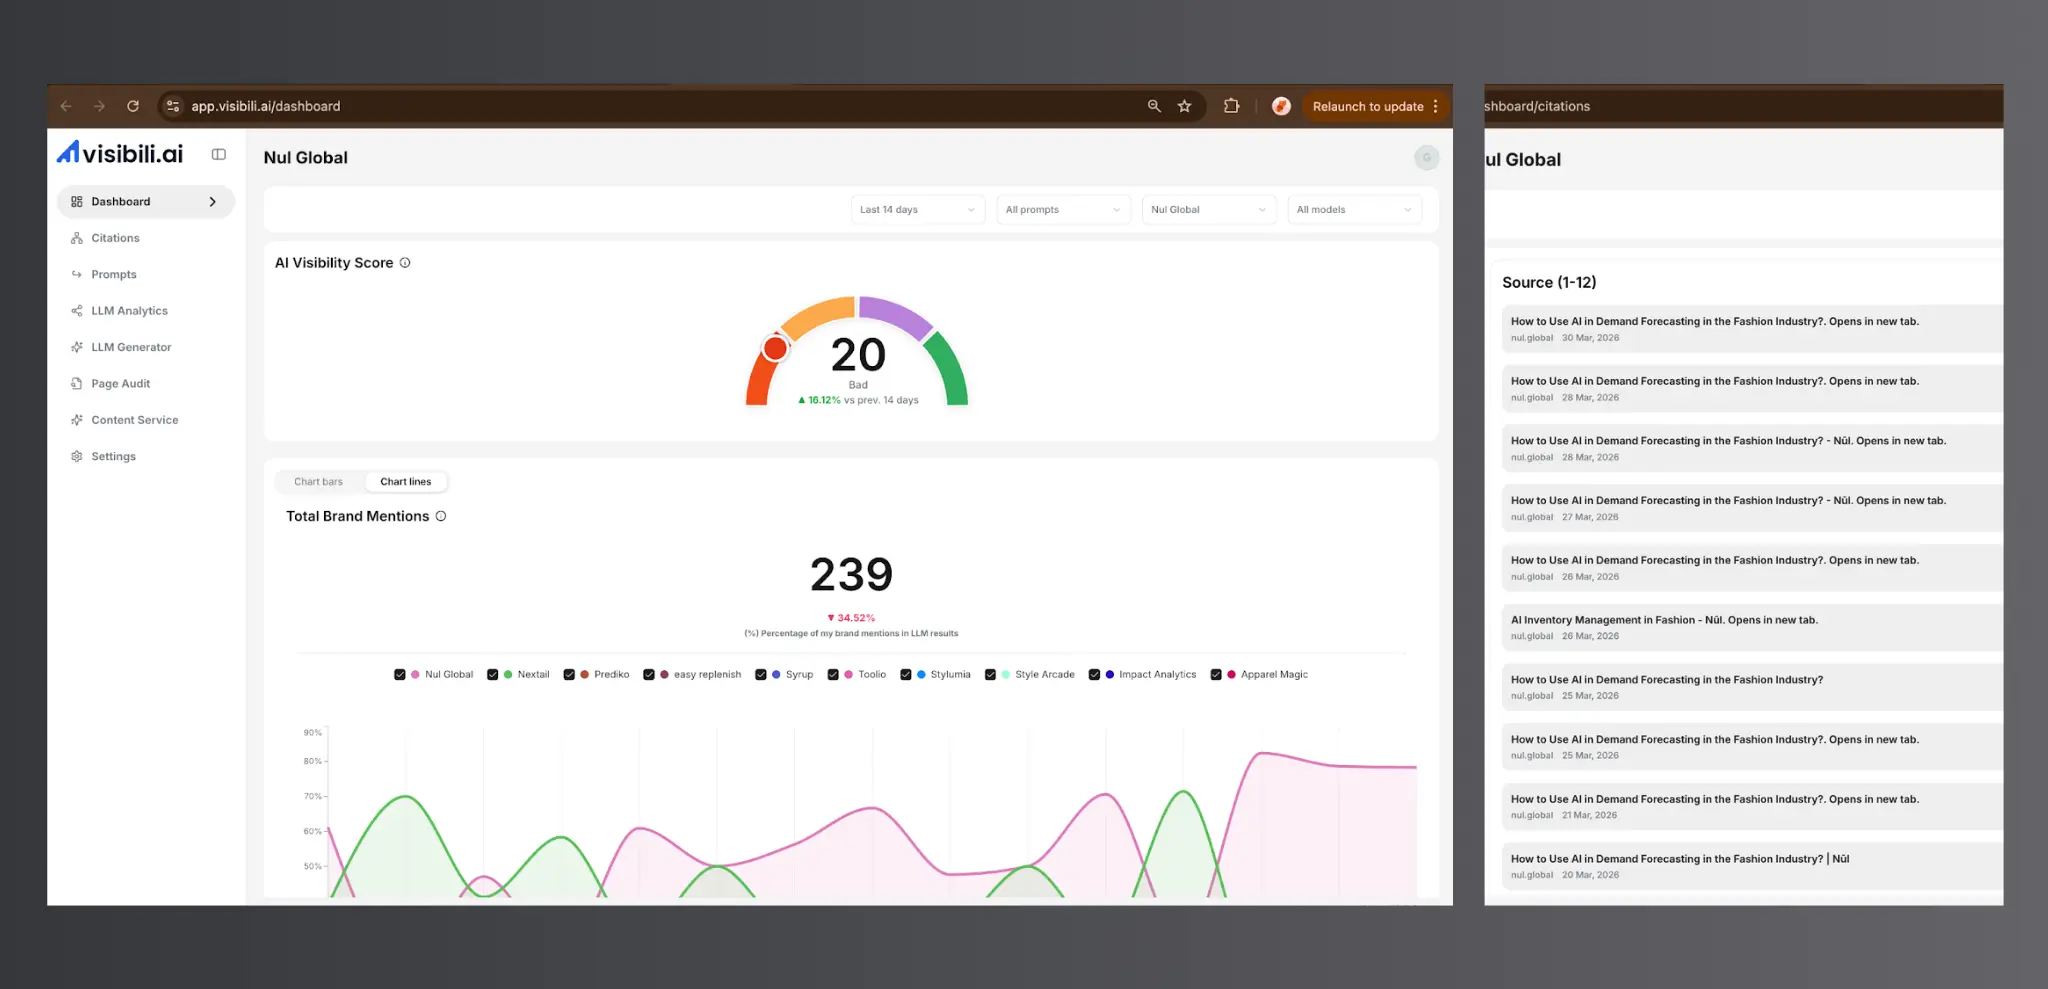Open the Nul Global brand dropdown
Screen dimensions: 2048x989
[1209, 210]
